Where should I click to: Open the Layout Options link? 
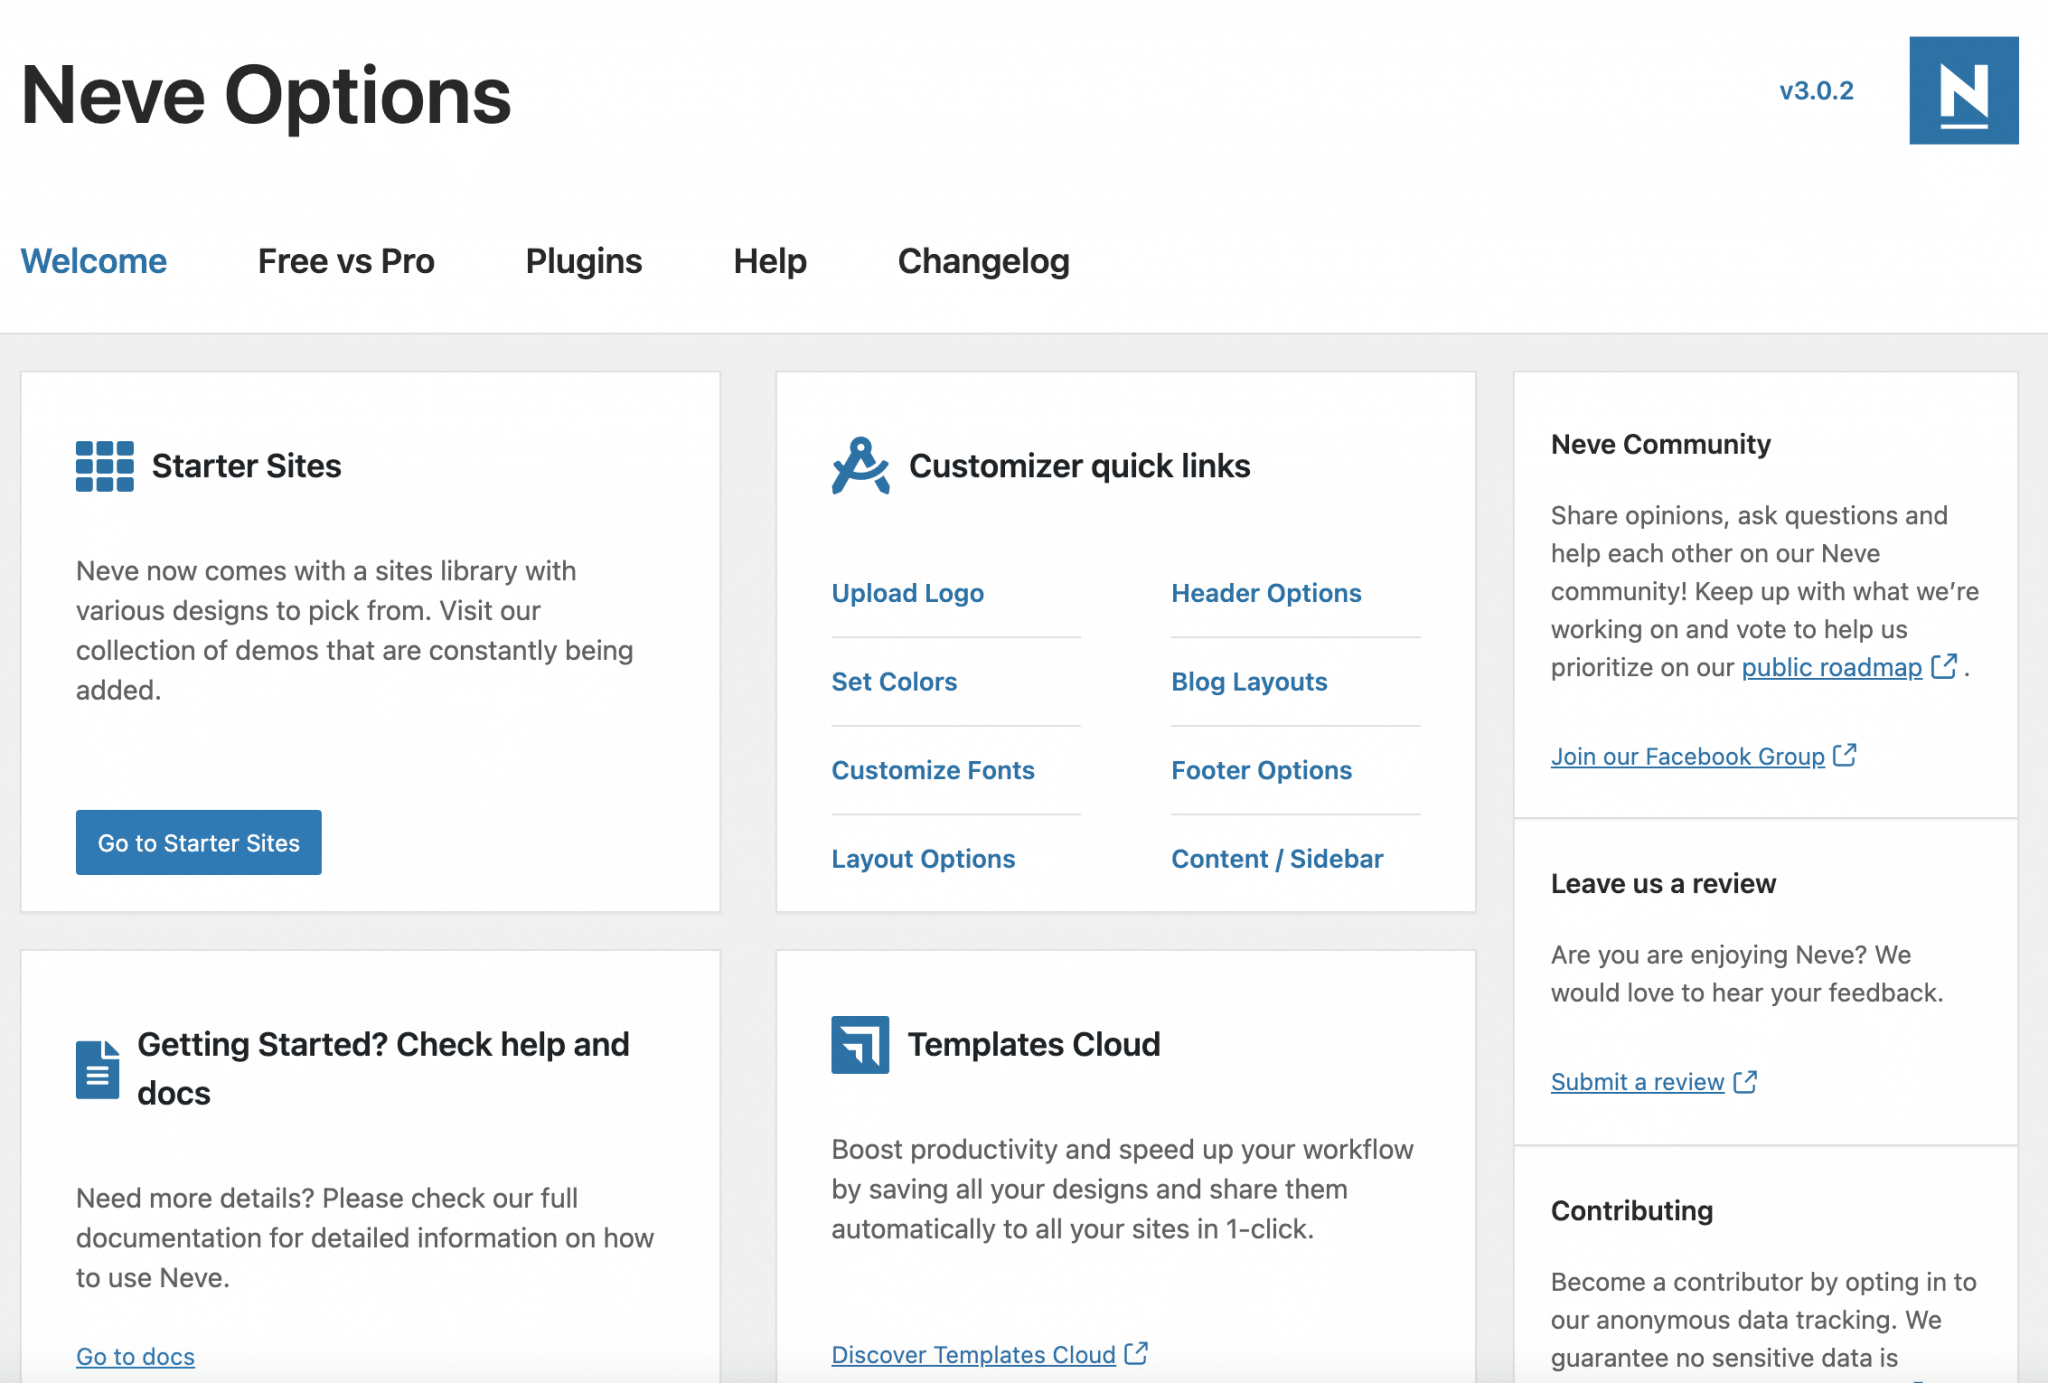pyautogui.click(x=923, y=859)
